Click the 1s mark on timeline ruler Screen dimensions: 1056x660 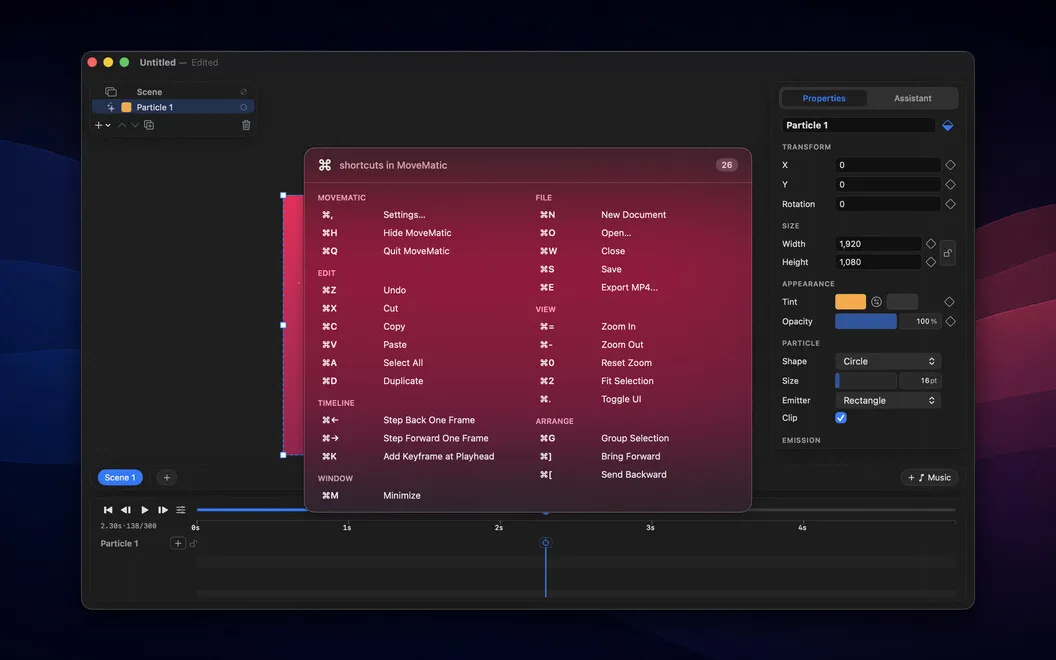click(347, 527)
